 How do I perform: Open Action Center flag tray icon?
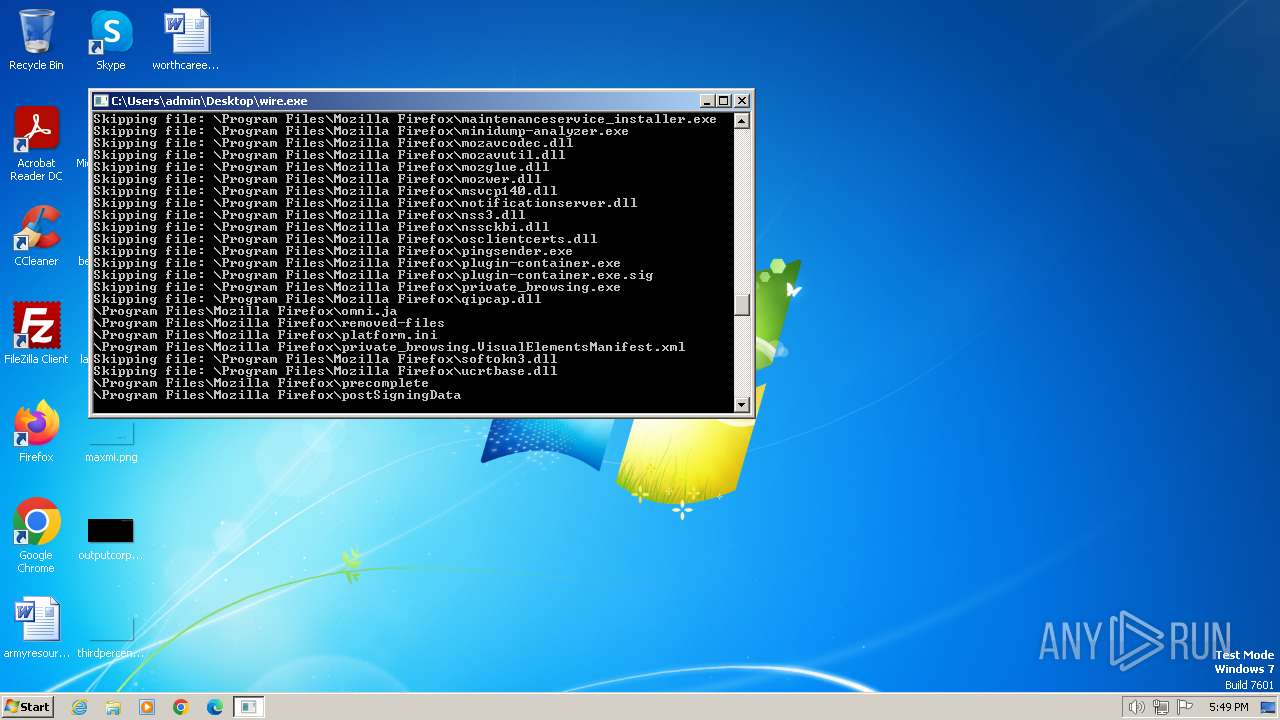[x=1185, y=707]
